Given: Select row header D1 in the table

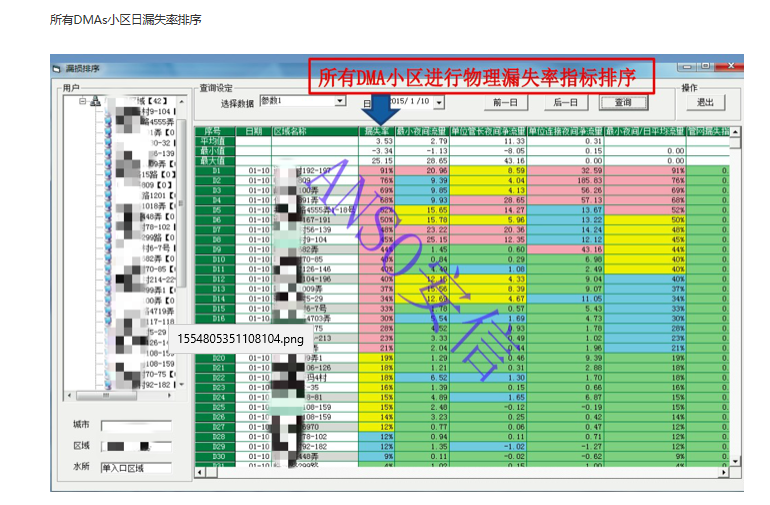Looking at the screenshot, I should (x=215, y=170).
